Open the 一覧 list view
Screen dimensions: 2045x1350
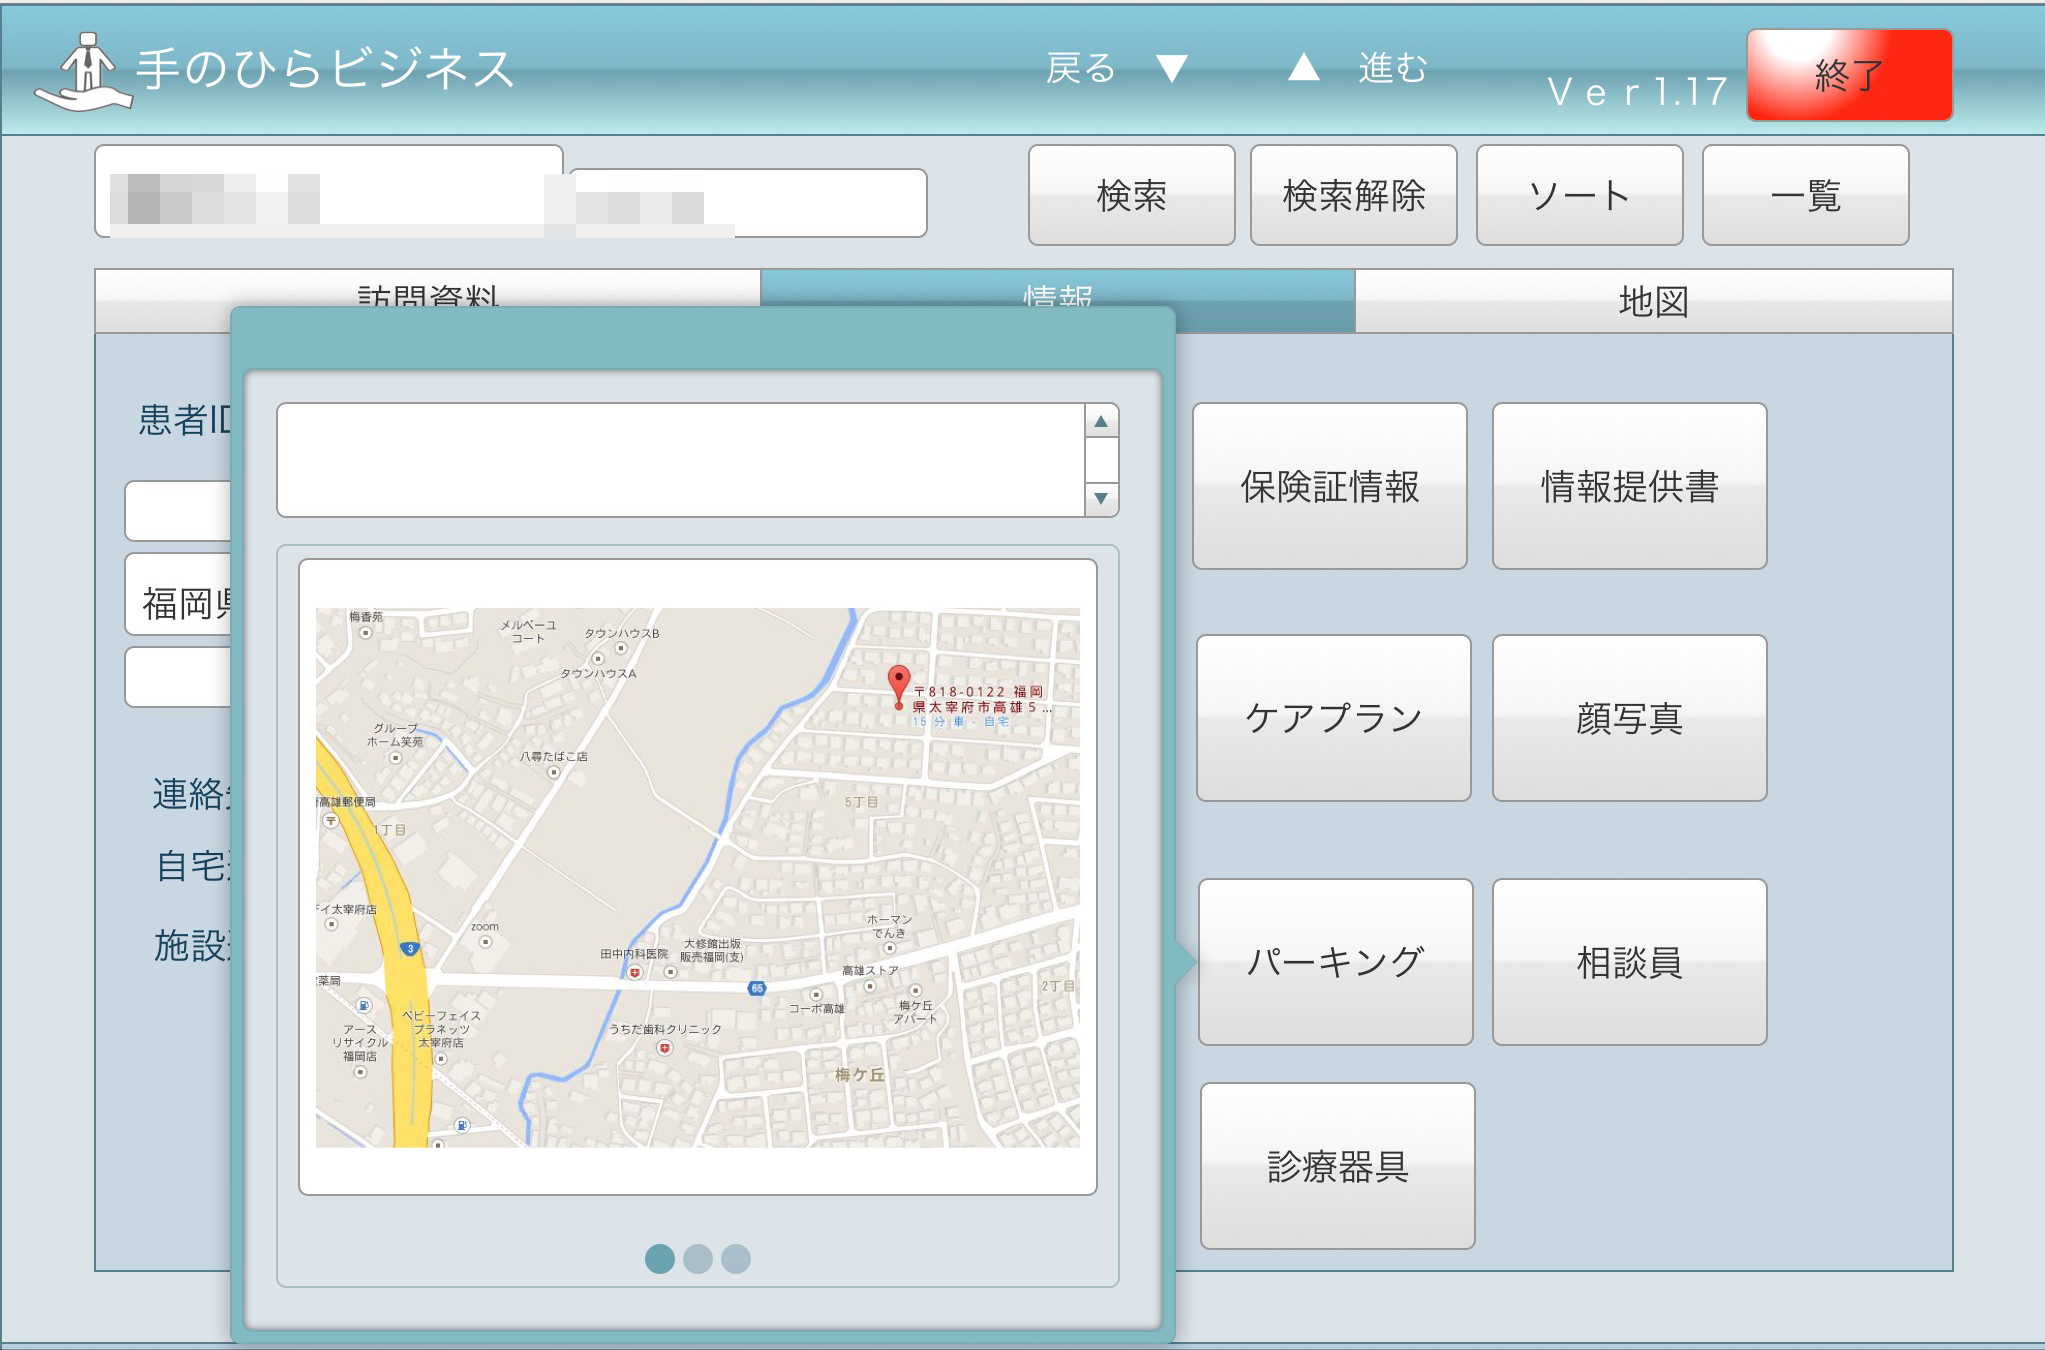[1805, 196]
